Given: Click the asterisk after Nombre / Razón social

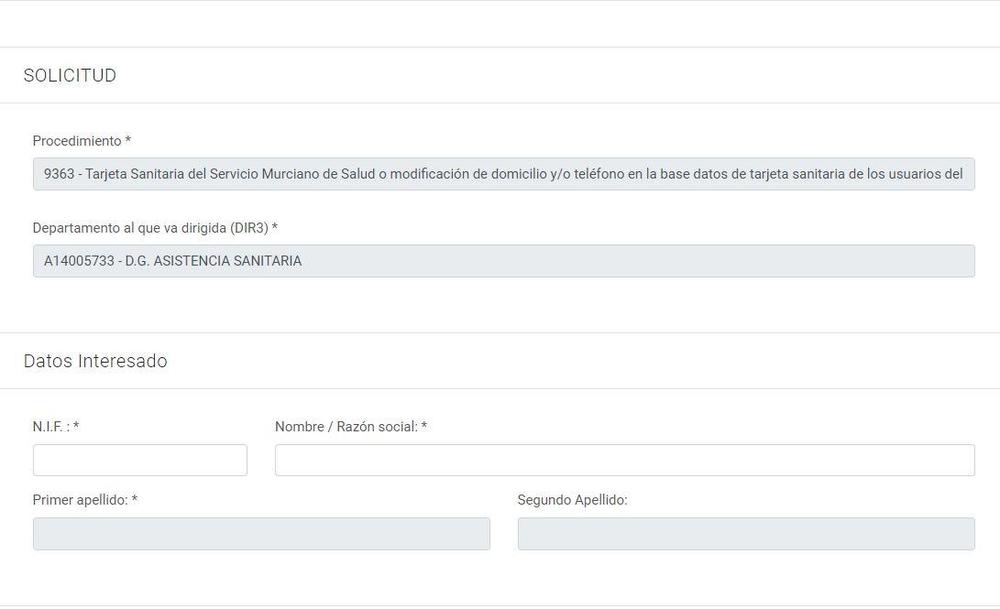Looking at the screenshot, I should (424, 427).
